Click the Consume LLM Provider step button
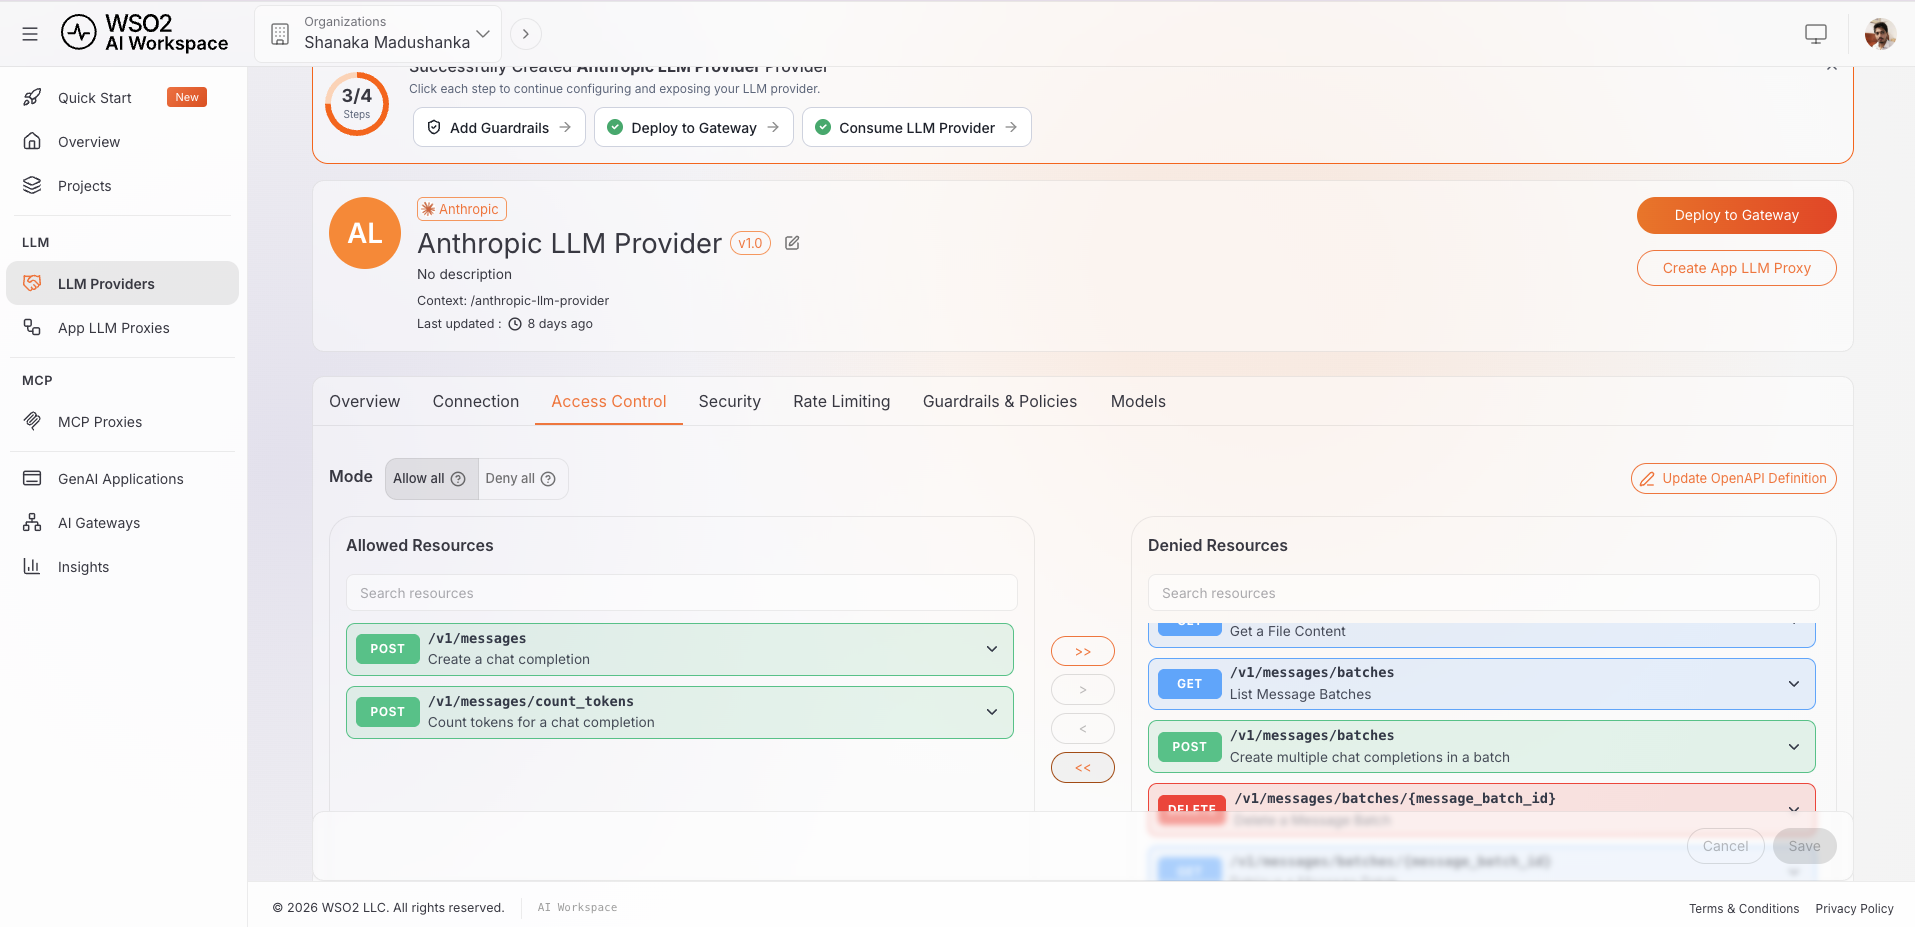This screenshot has height=927, width=1915. pos(916,127)
